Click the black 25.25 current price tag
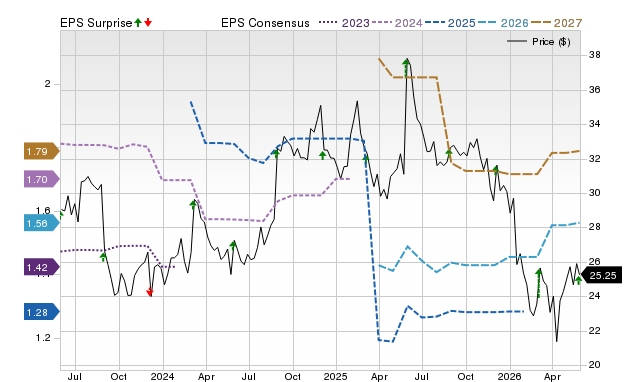 (x=601, y=275)
